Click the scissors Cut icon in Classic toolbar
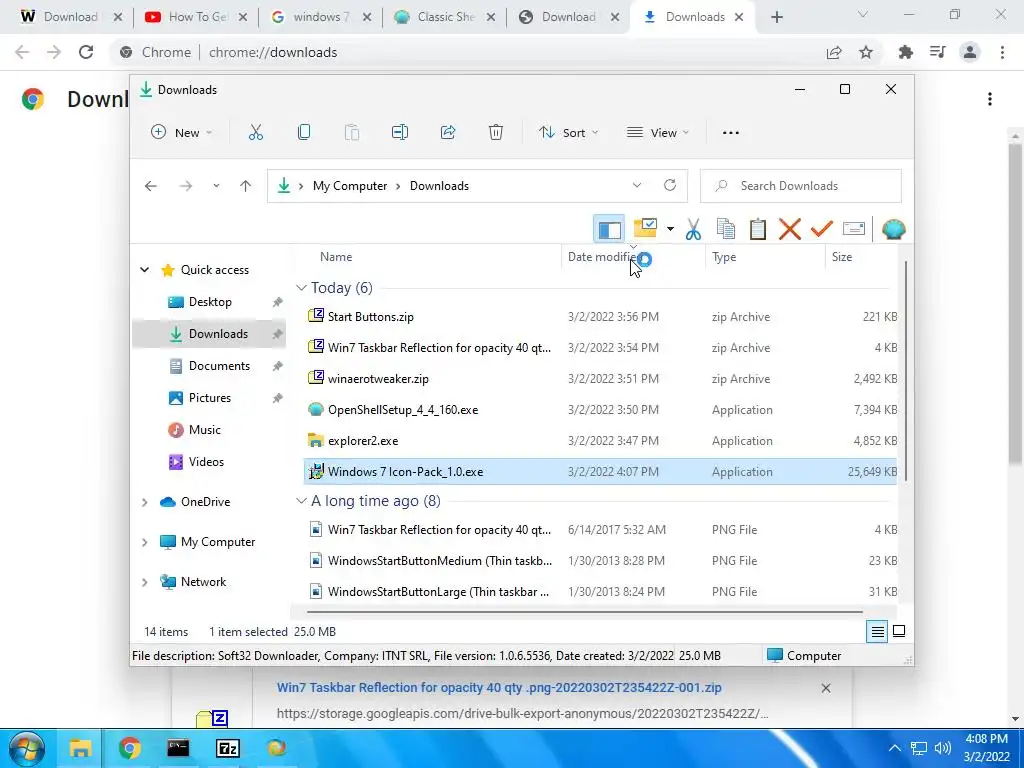 tap(694, 229)
